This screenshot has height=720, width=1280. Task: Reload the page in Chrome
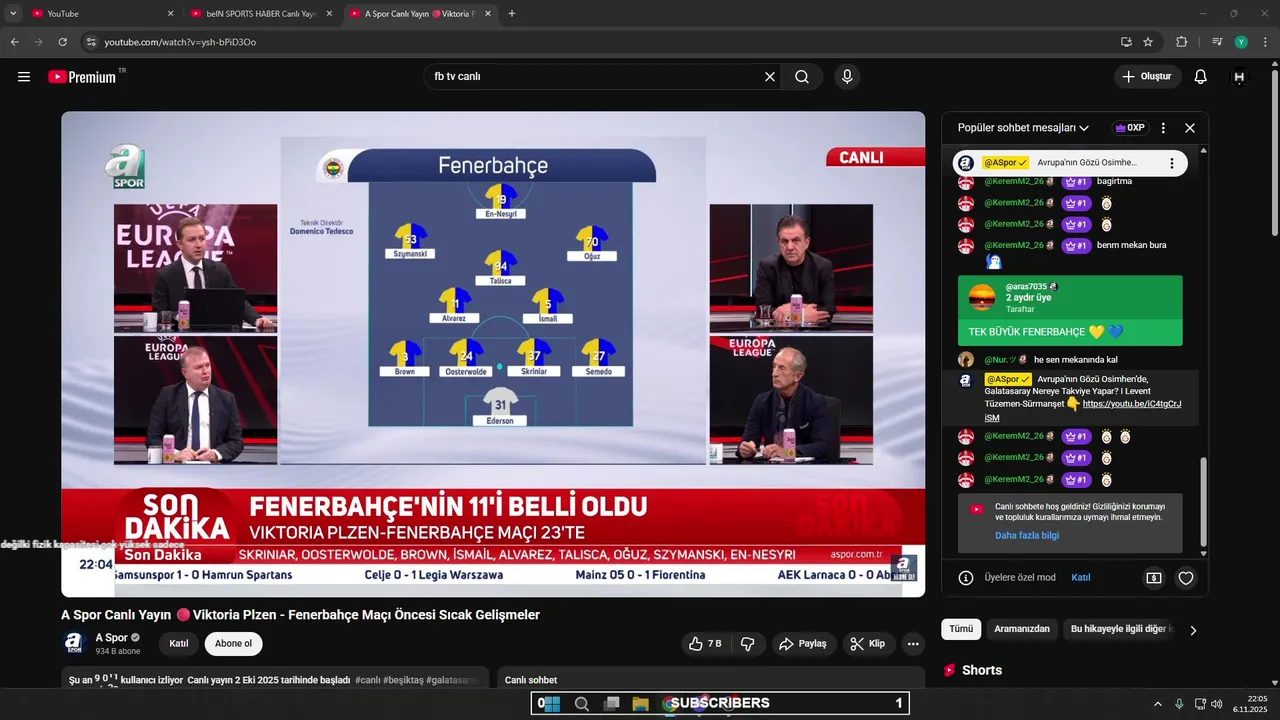coord(62,42)
